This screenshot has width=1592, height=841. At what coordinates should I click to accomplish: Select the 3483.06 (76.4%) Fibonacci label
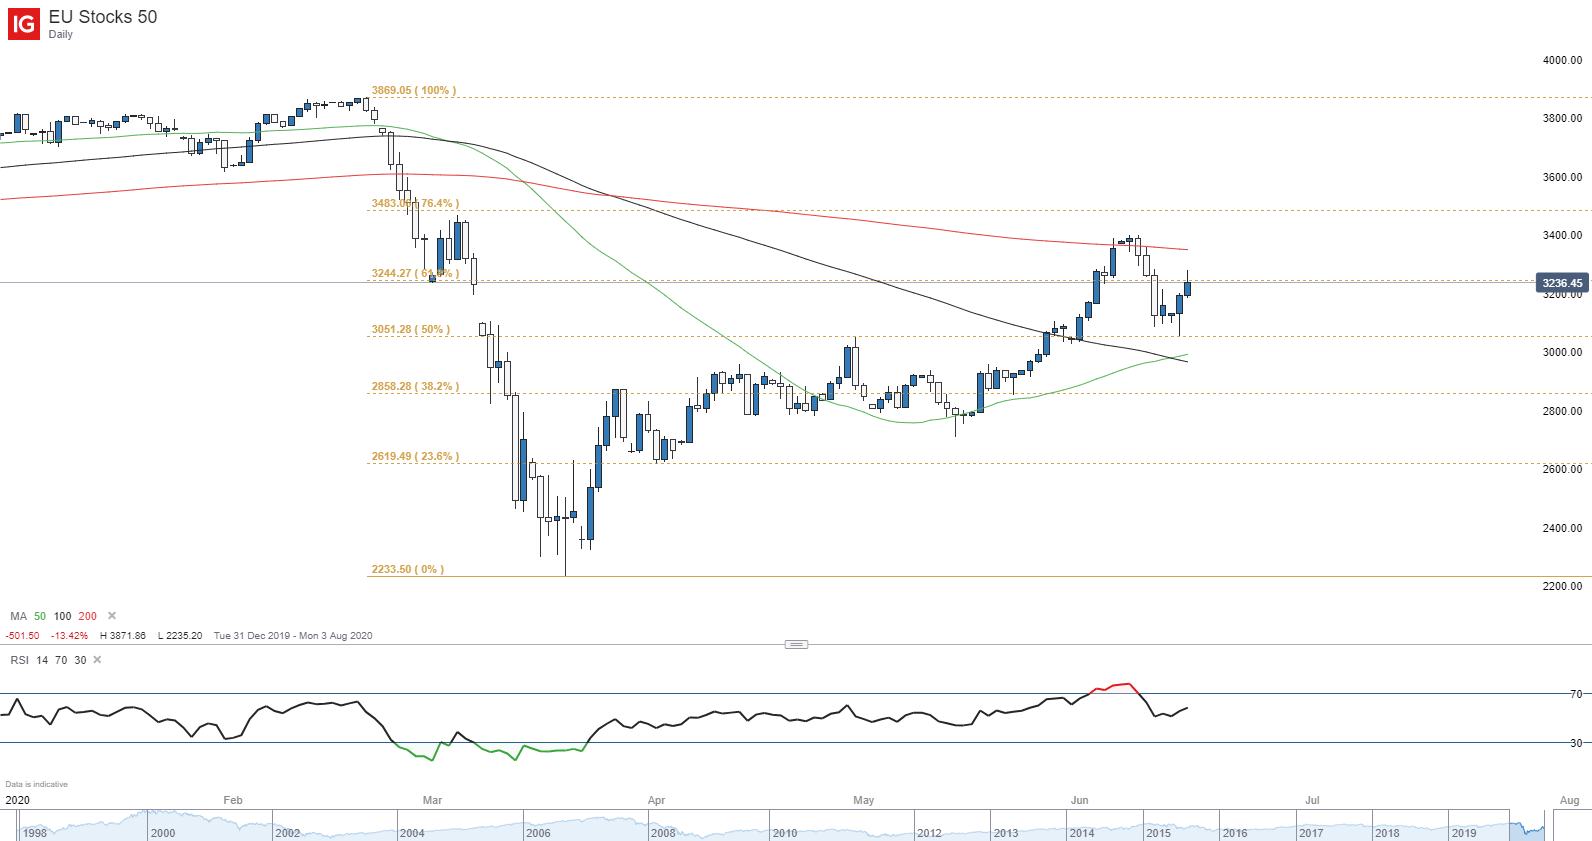[415, 203]
